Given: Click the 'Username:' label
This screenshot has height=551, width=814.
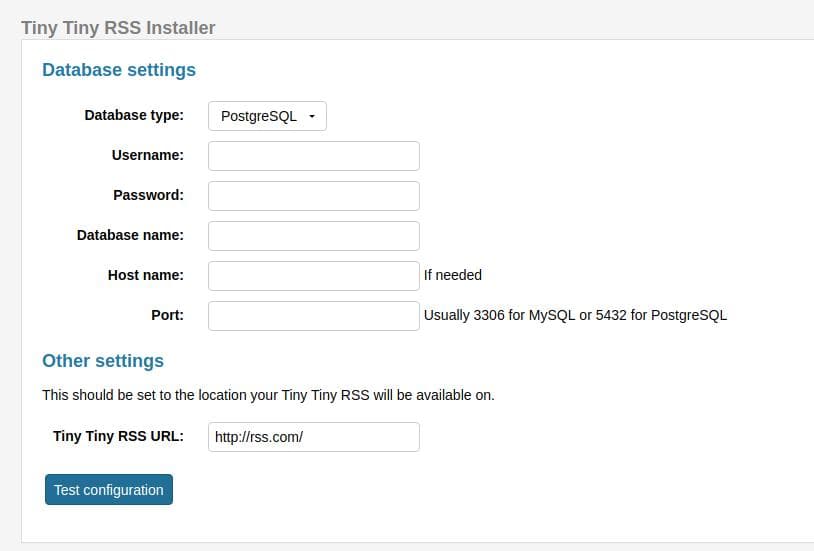Looking at the screenshot, I should (147, 155).
